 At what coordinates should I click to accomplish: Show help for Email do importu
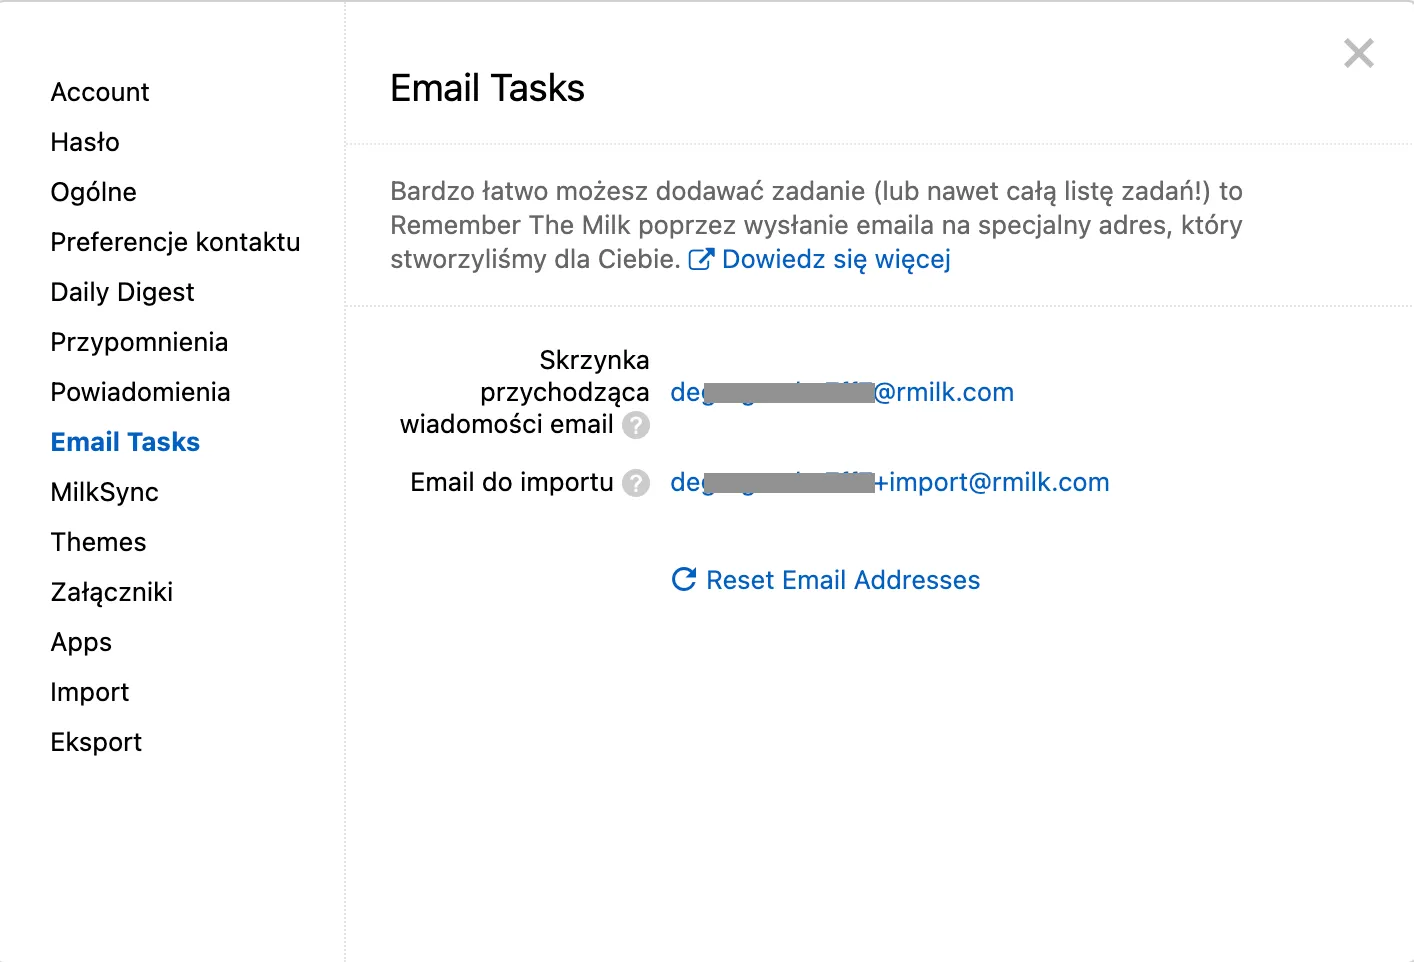click(x=636, y=483)
